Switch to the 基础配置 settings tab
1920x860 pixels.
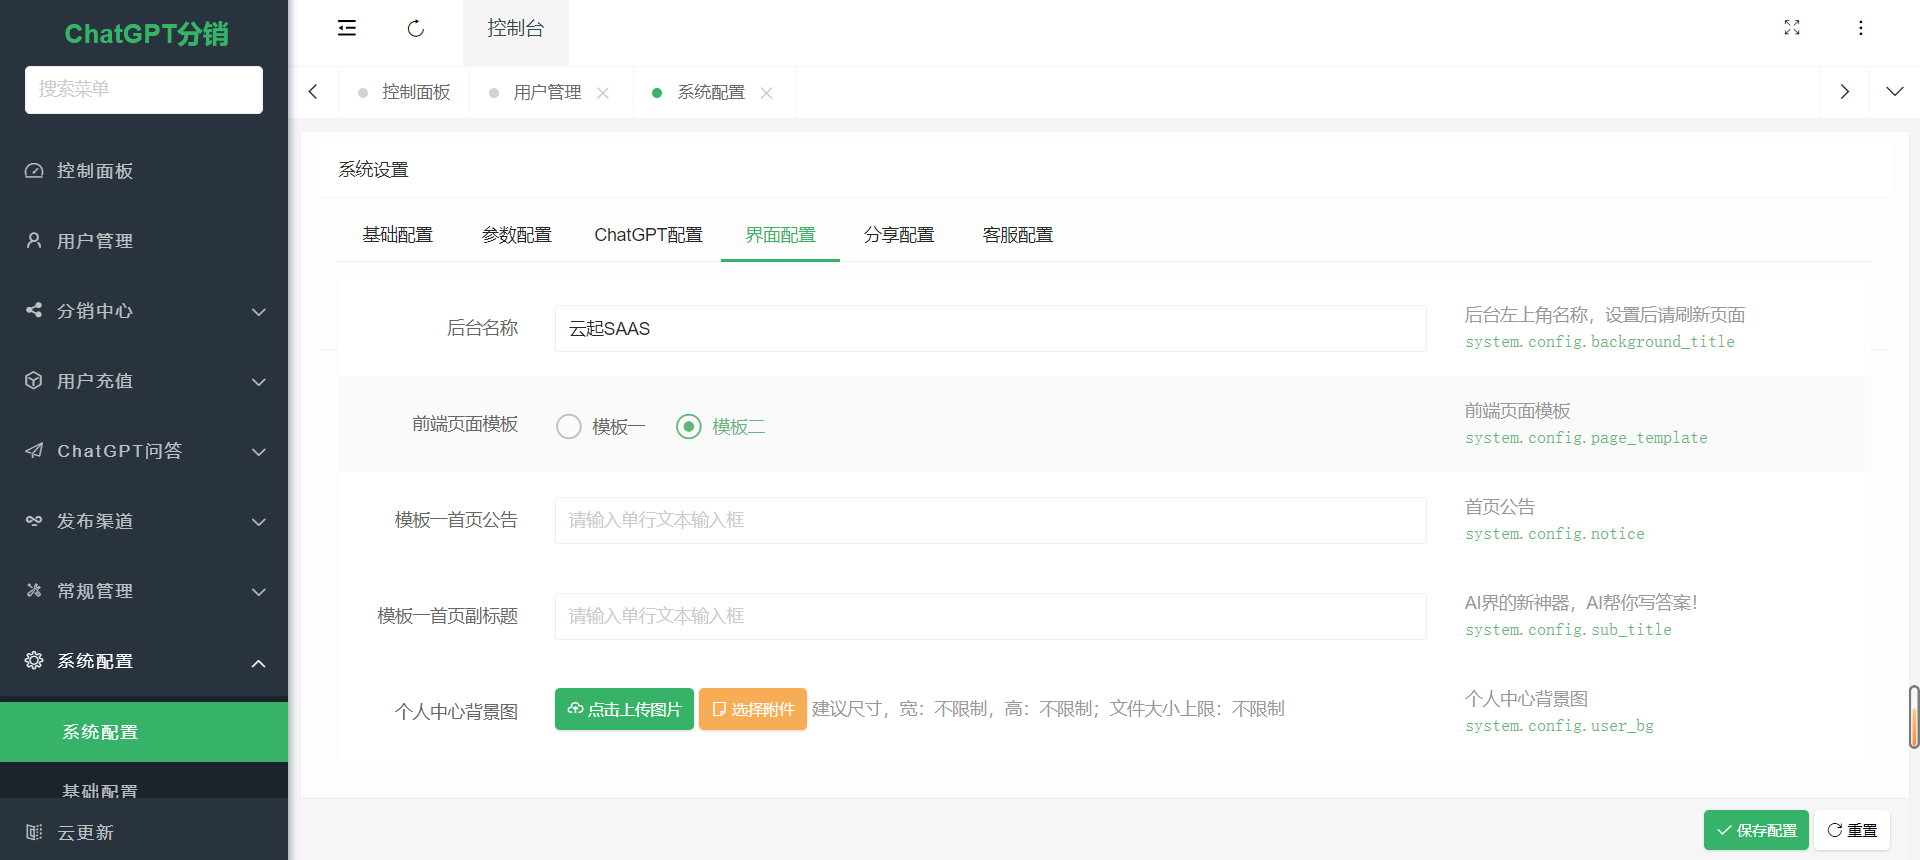pos(398,235)
